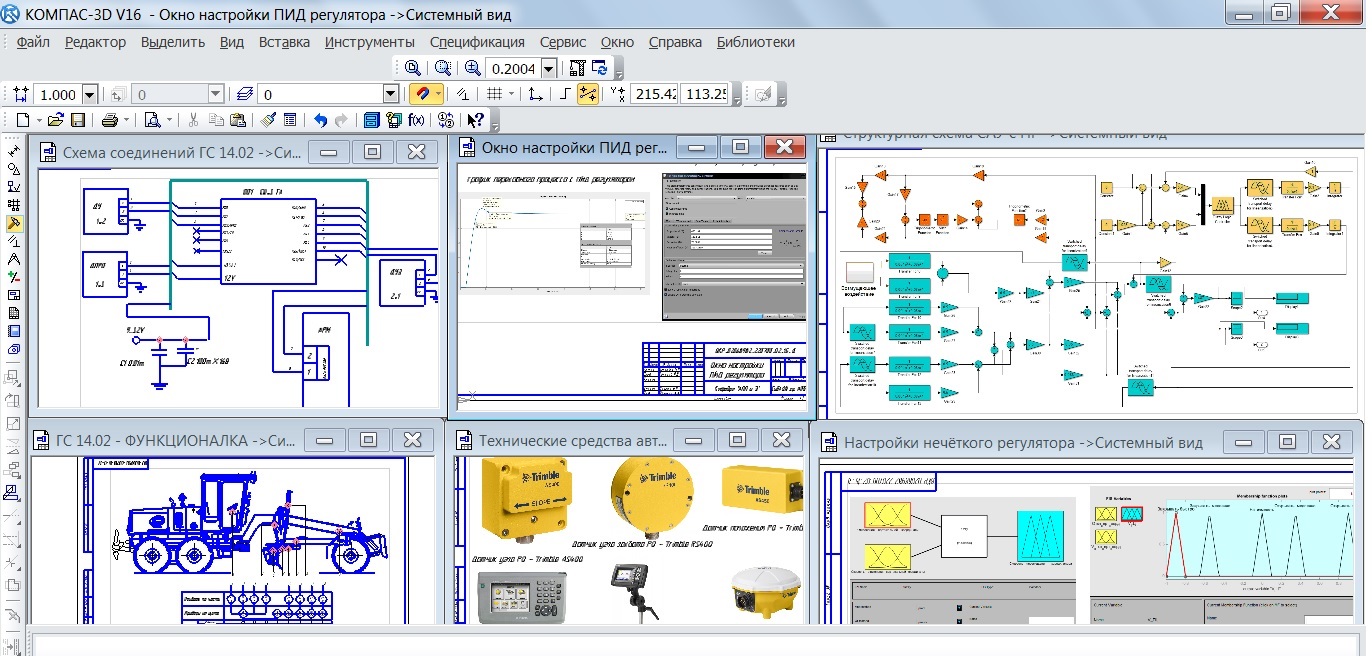The height and width of the screenshot is (656, 1372).
Task: Click the cut scissors icon
Action: click(193, 120)
